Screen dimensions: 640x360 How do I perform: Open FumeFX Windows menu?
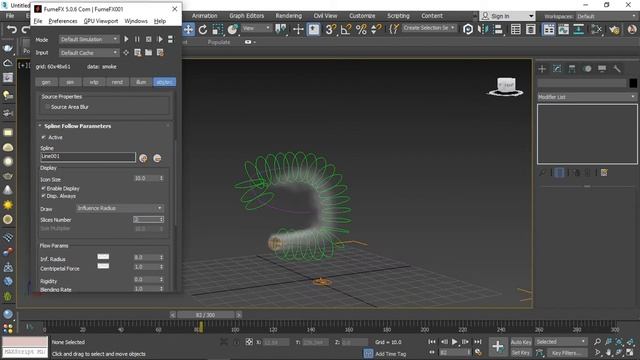point(136,21)
